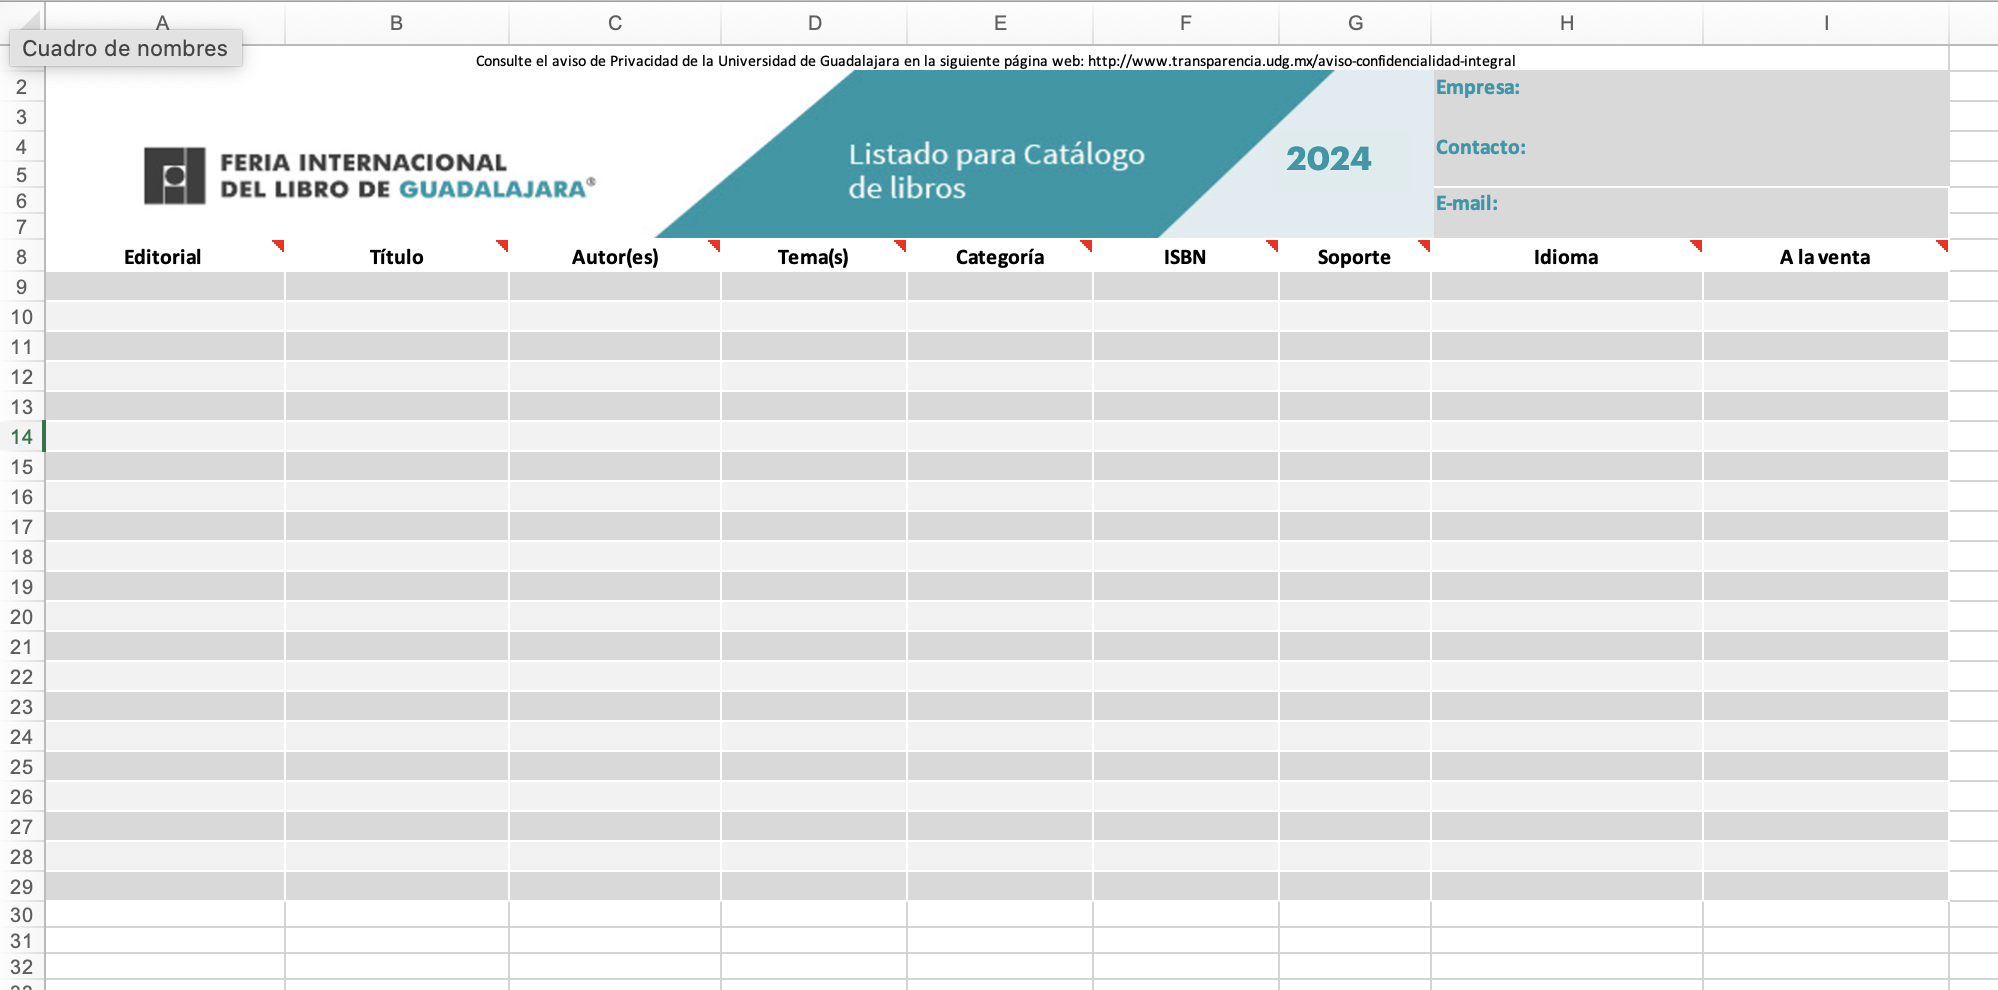Select column F header
This screenshot has height=990, width=1998.
click(1185, 22)
